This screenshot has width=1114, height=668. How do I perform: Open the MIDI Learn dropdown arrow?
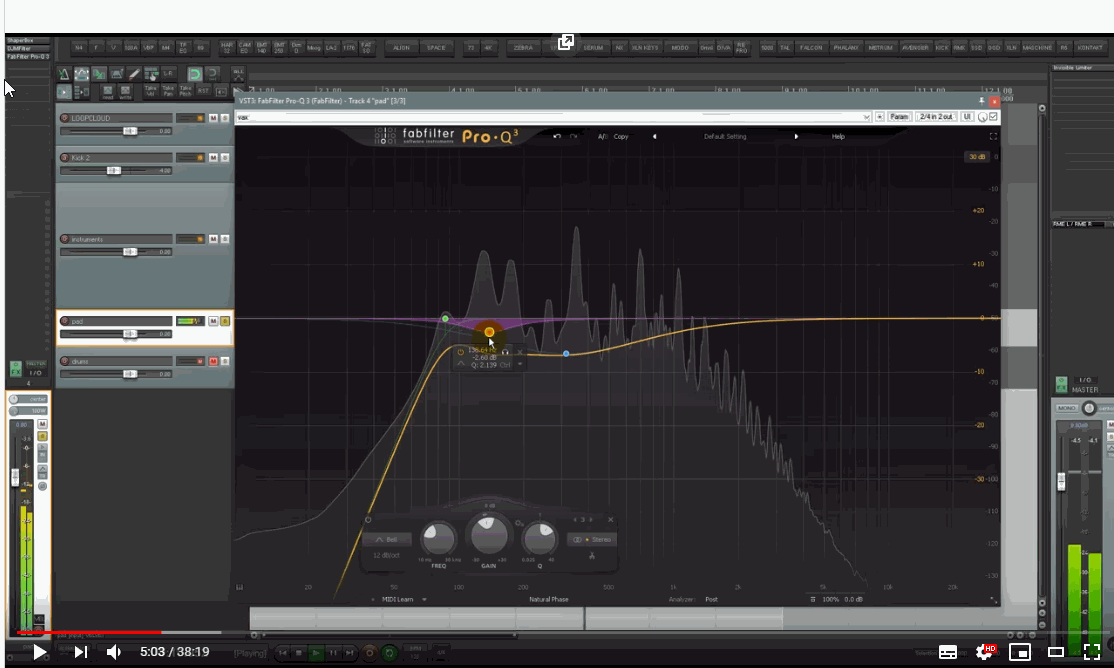coord(424,600)
